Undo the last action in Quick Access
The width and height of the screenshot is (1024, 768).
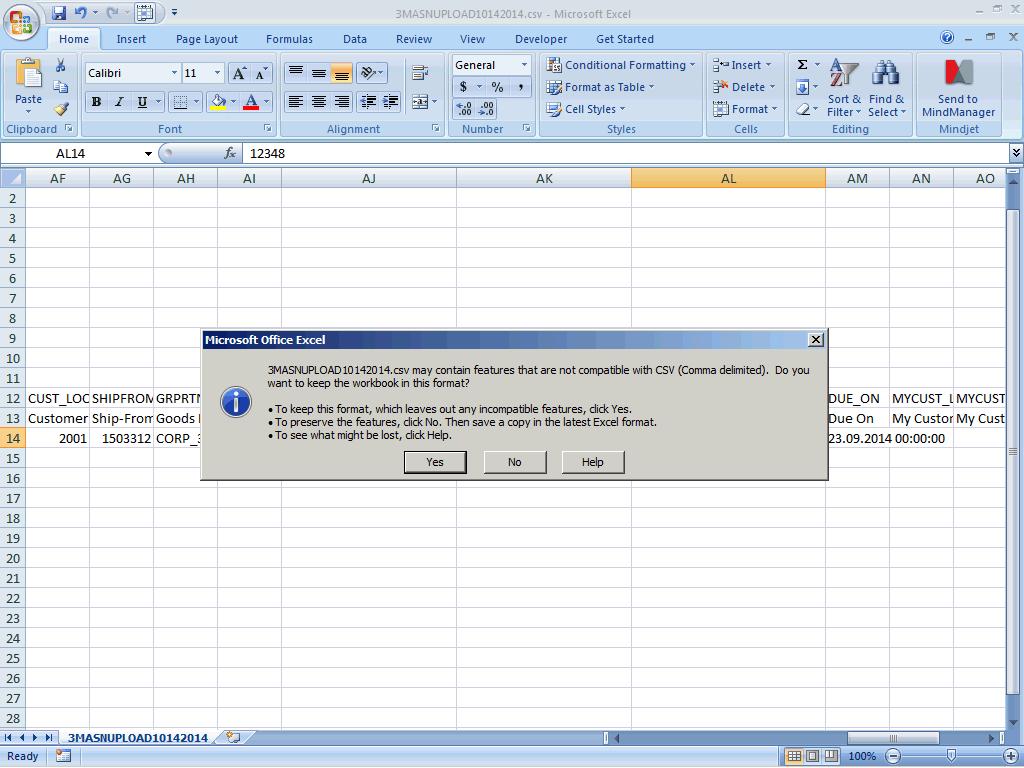click(80, 12)
